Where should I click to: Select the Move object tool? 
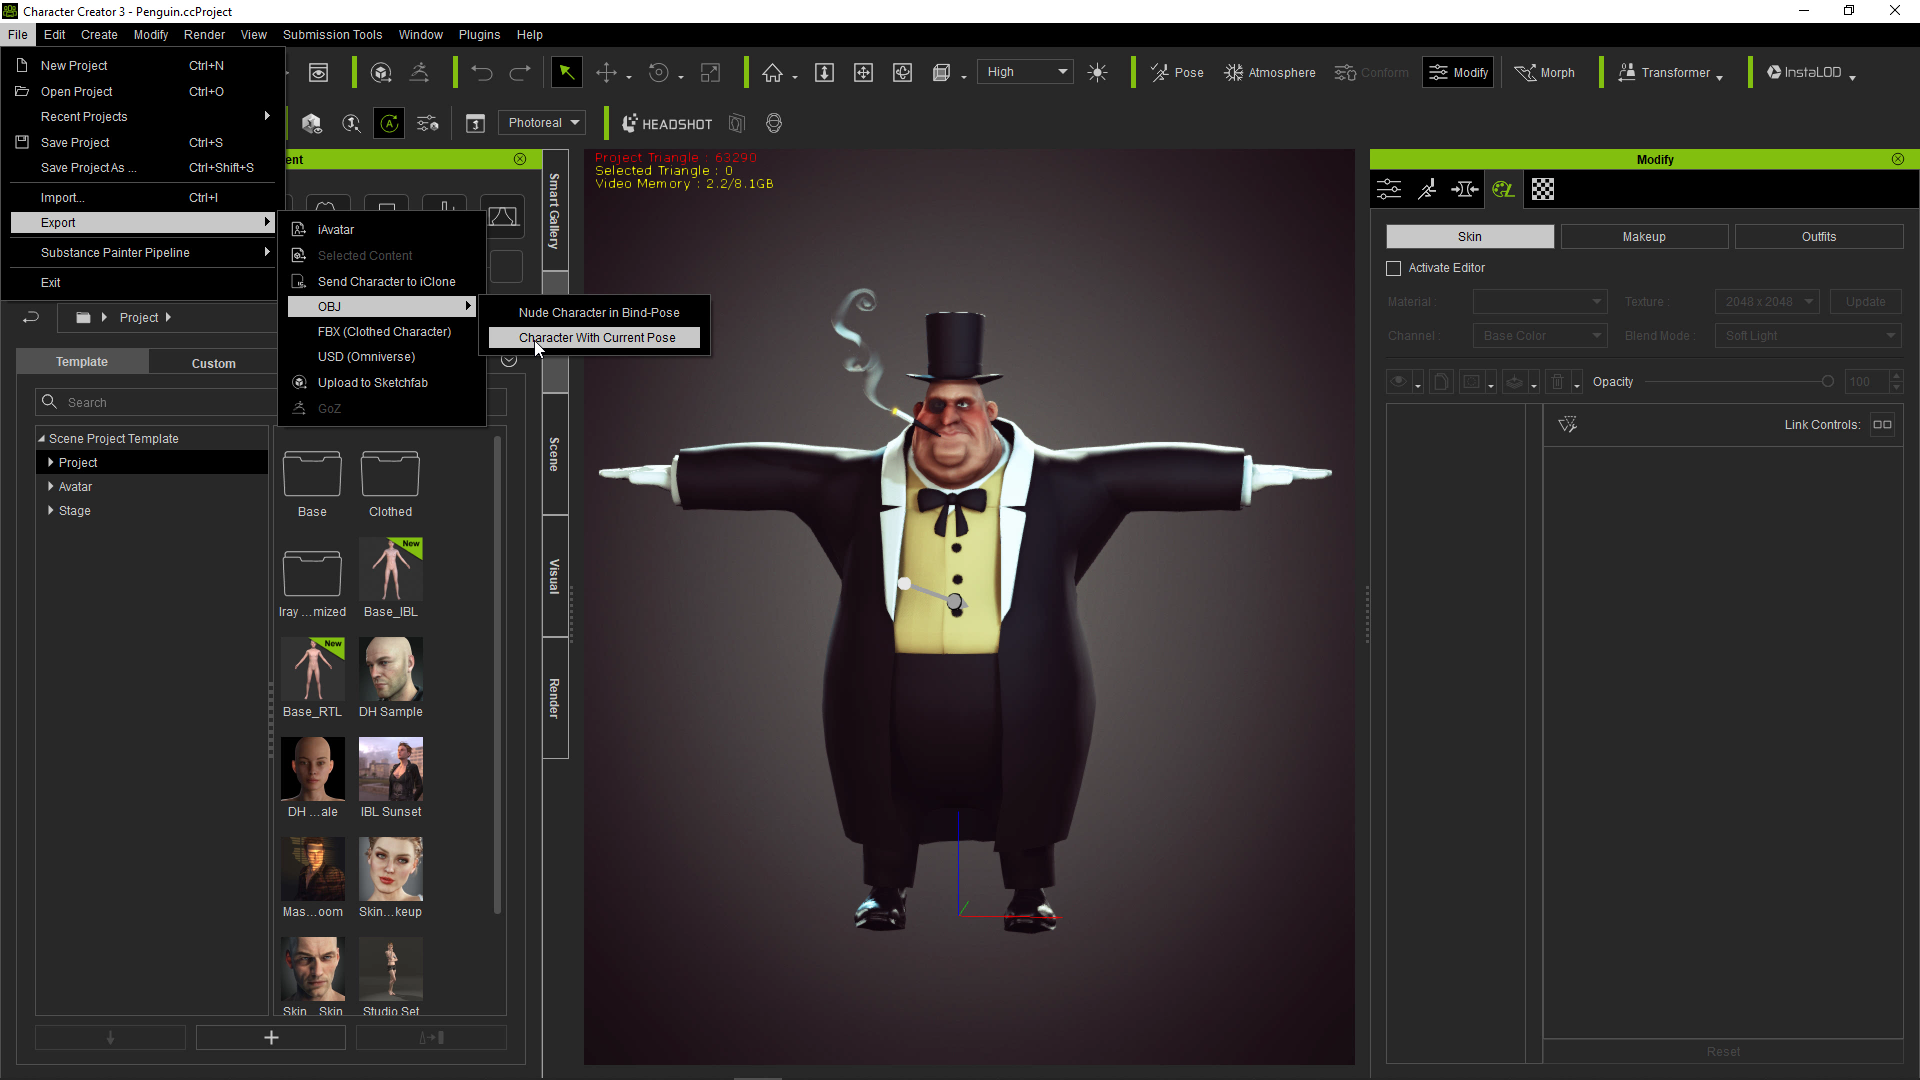(x=606, y=73)
